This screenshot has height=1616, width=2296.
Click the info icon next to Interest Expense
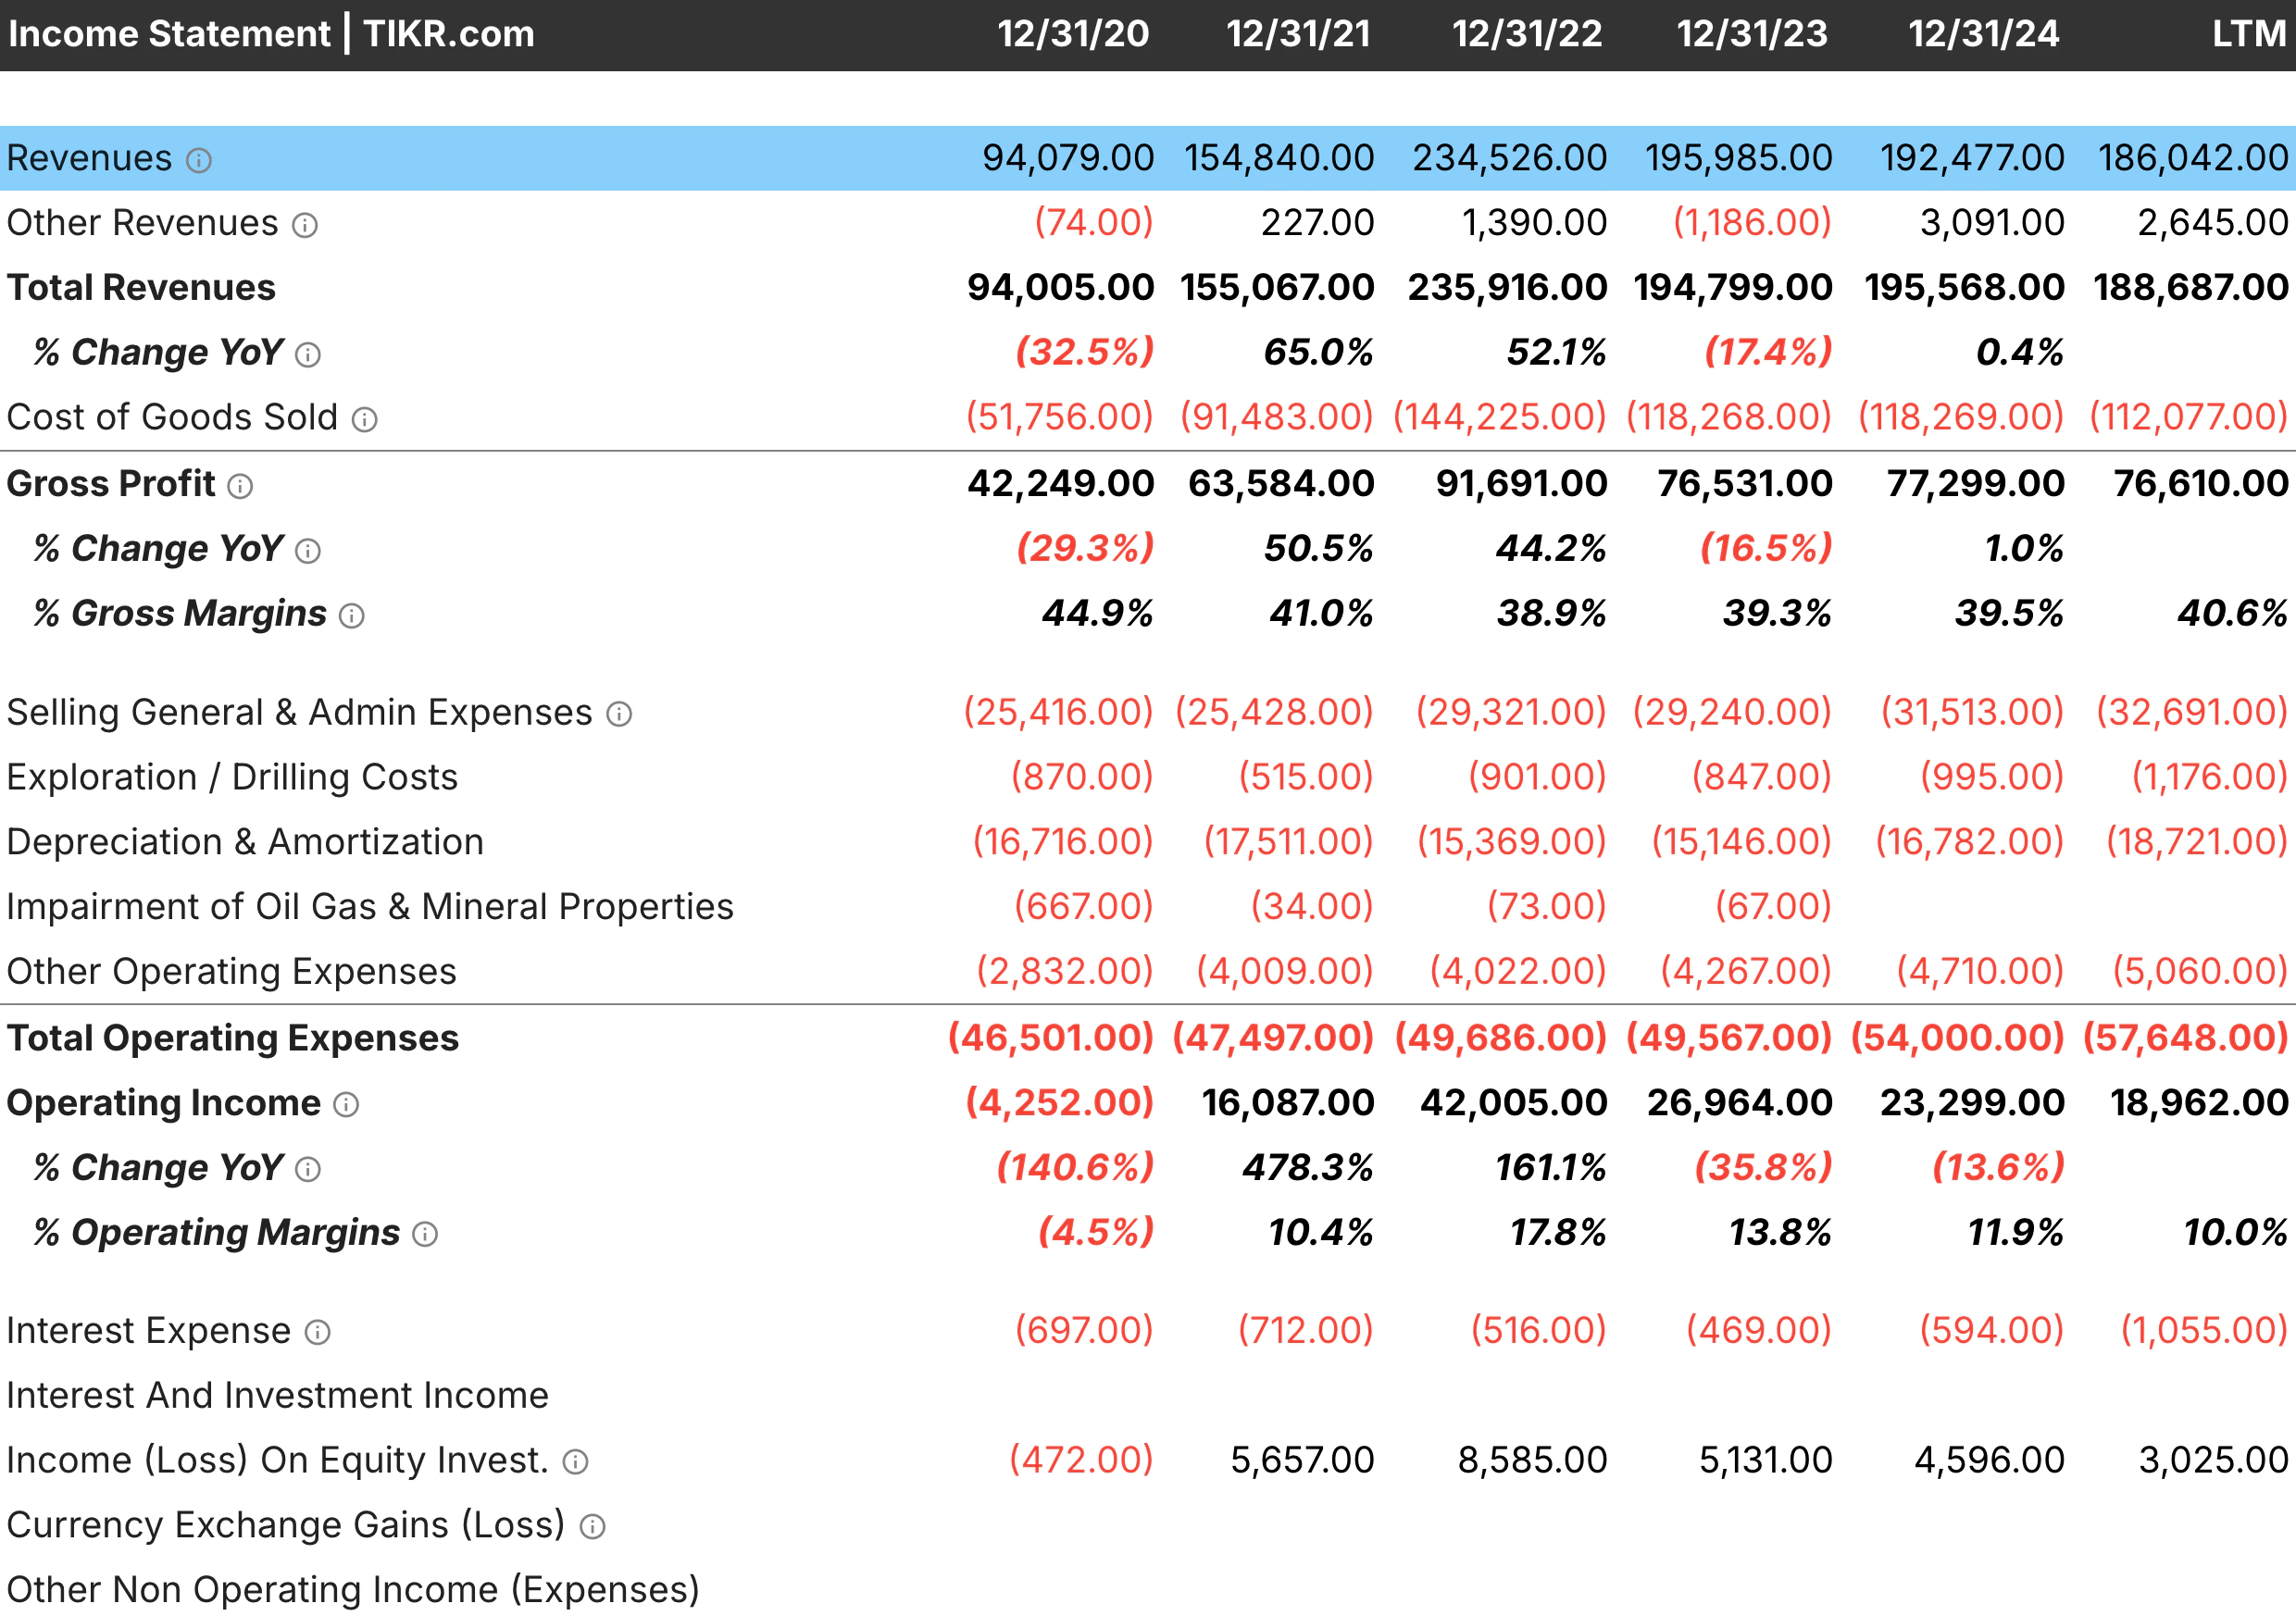[318, 1330]
